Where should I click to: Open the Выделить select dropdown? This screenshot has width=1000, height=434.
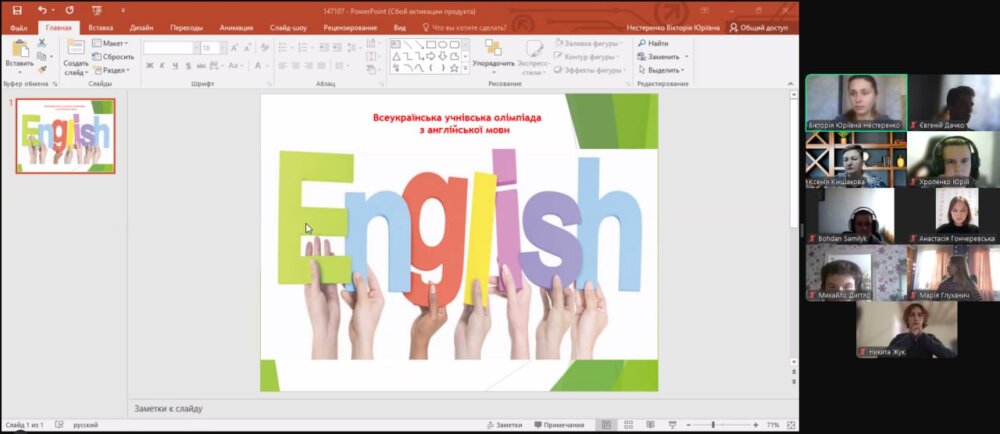661,70
